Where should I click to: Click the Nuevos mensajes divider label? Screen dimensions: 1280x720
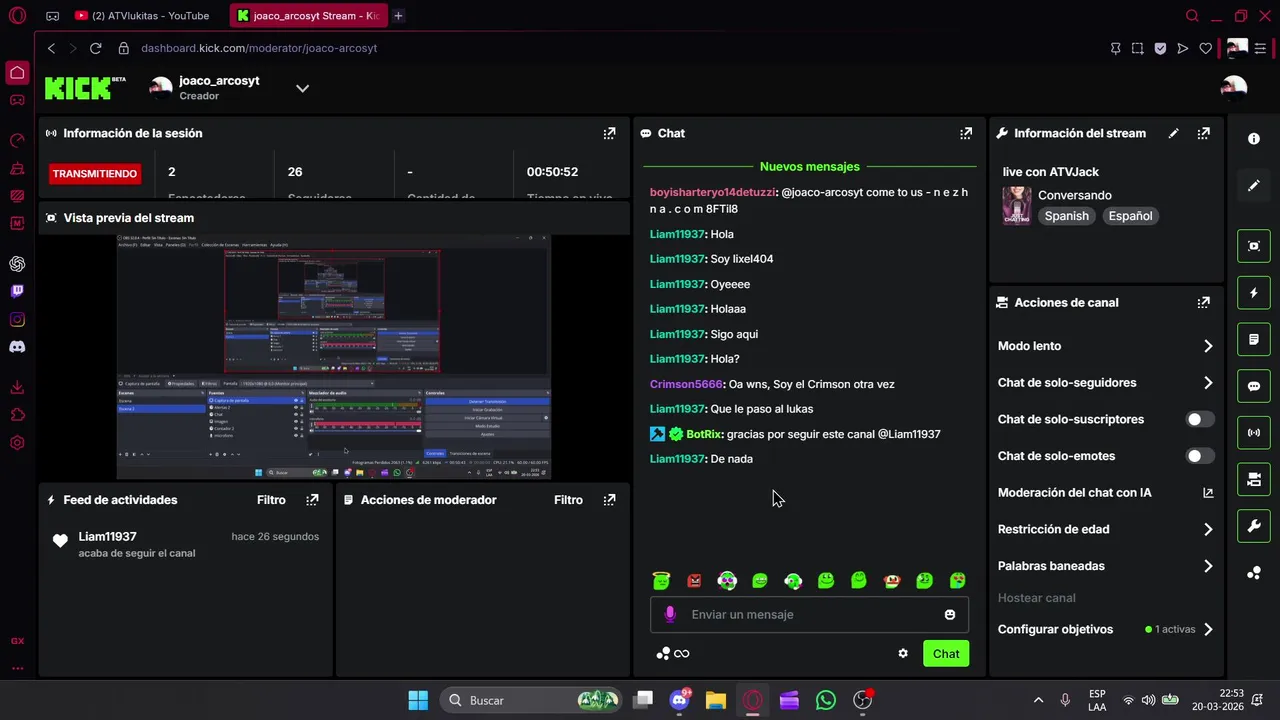tap(809, 167)
